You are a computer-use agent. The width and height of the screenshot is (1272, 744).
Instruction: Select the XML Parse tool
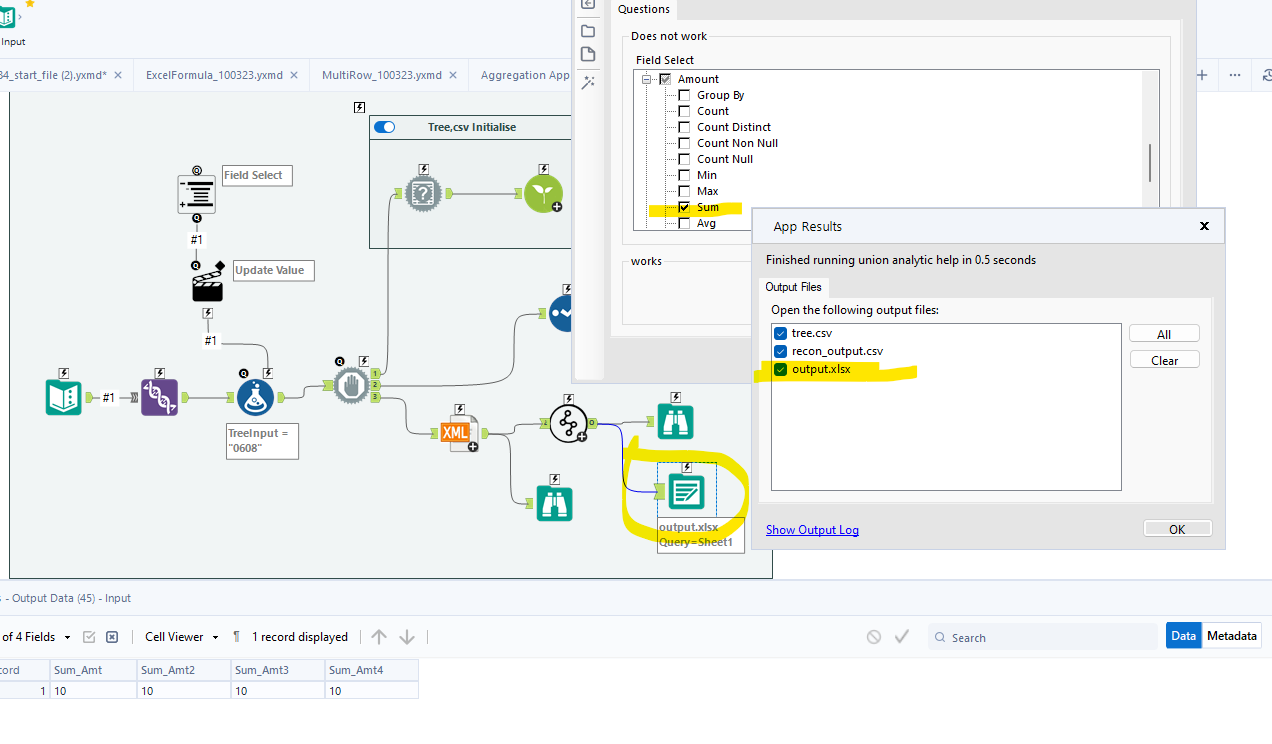click(x=456, y=432)
